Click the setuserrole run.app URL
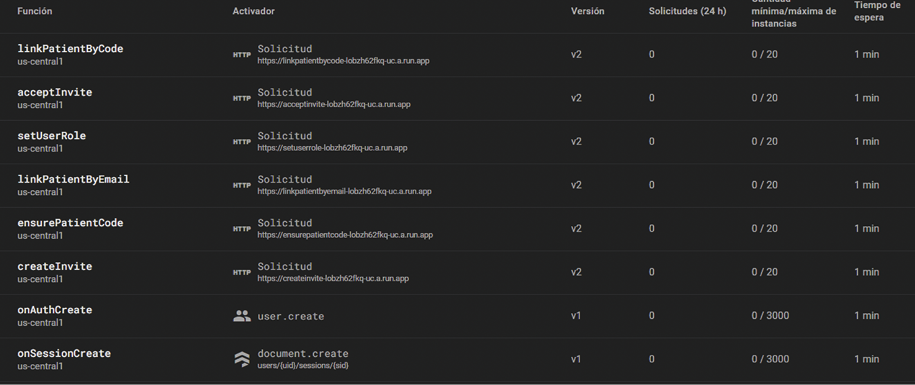This screenshot has height=385, width=915. [x=333, y=148]
